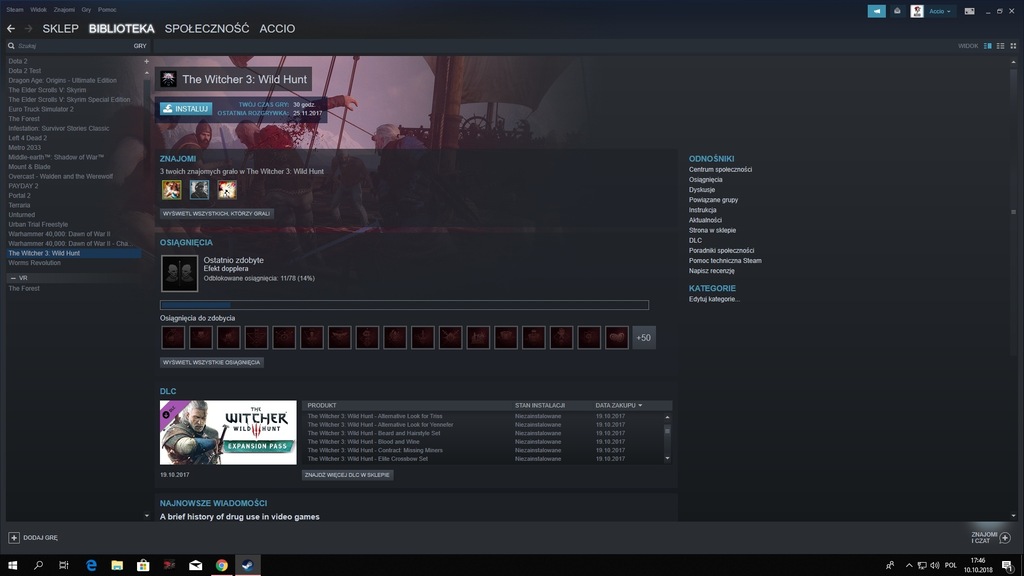Open second friend avatar who played
1024x576 pixels.
199,189
